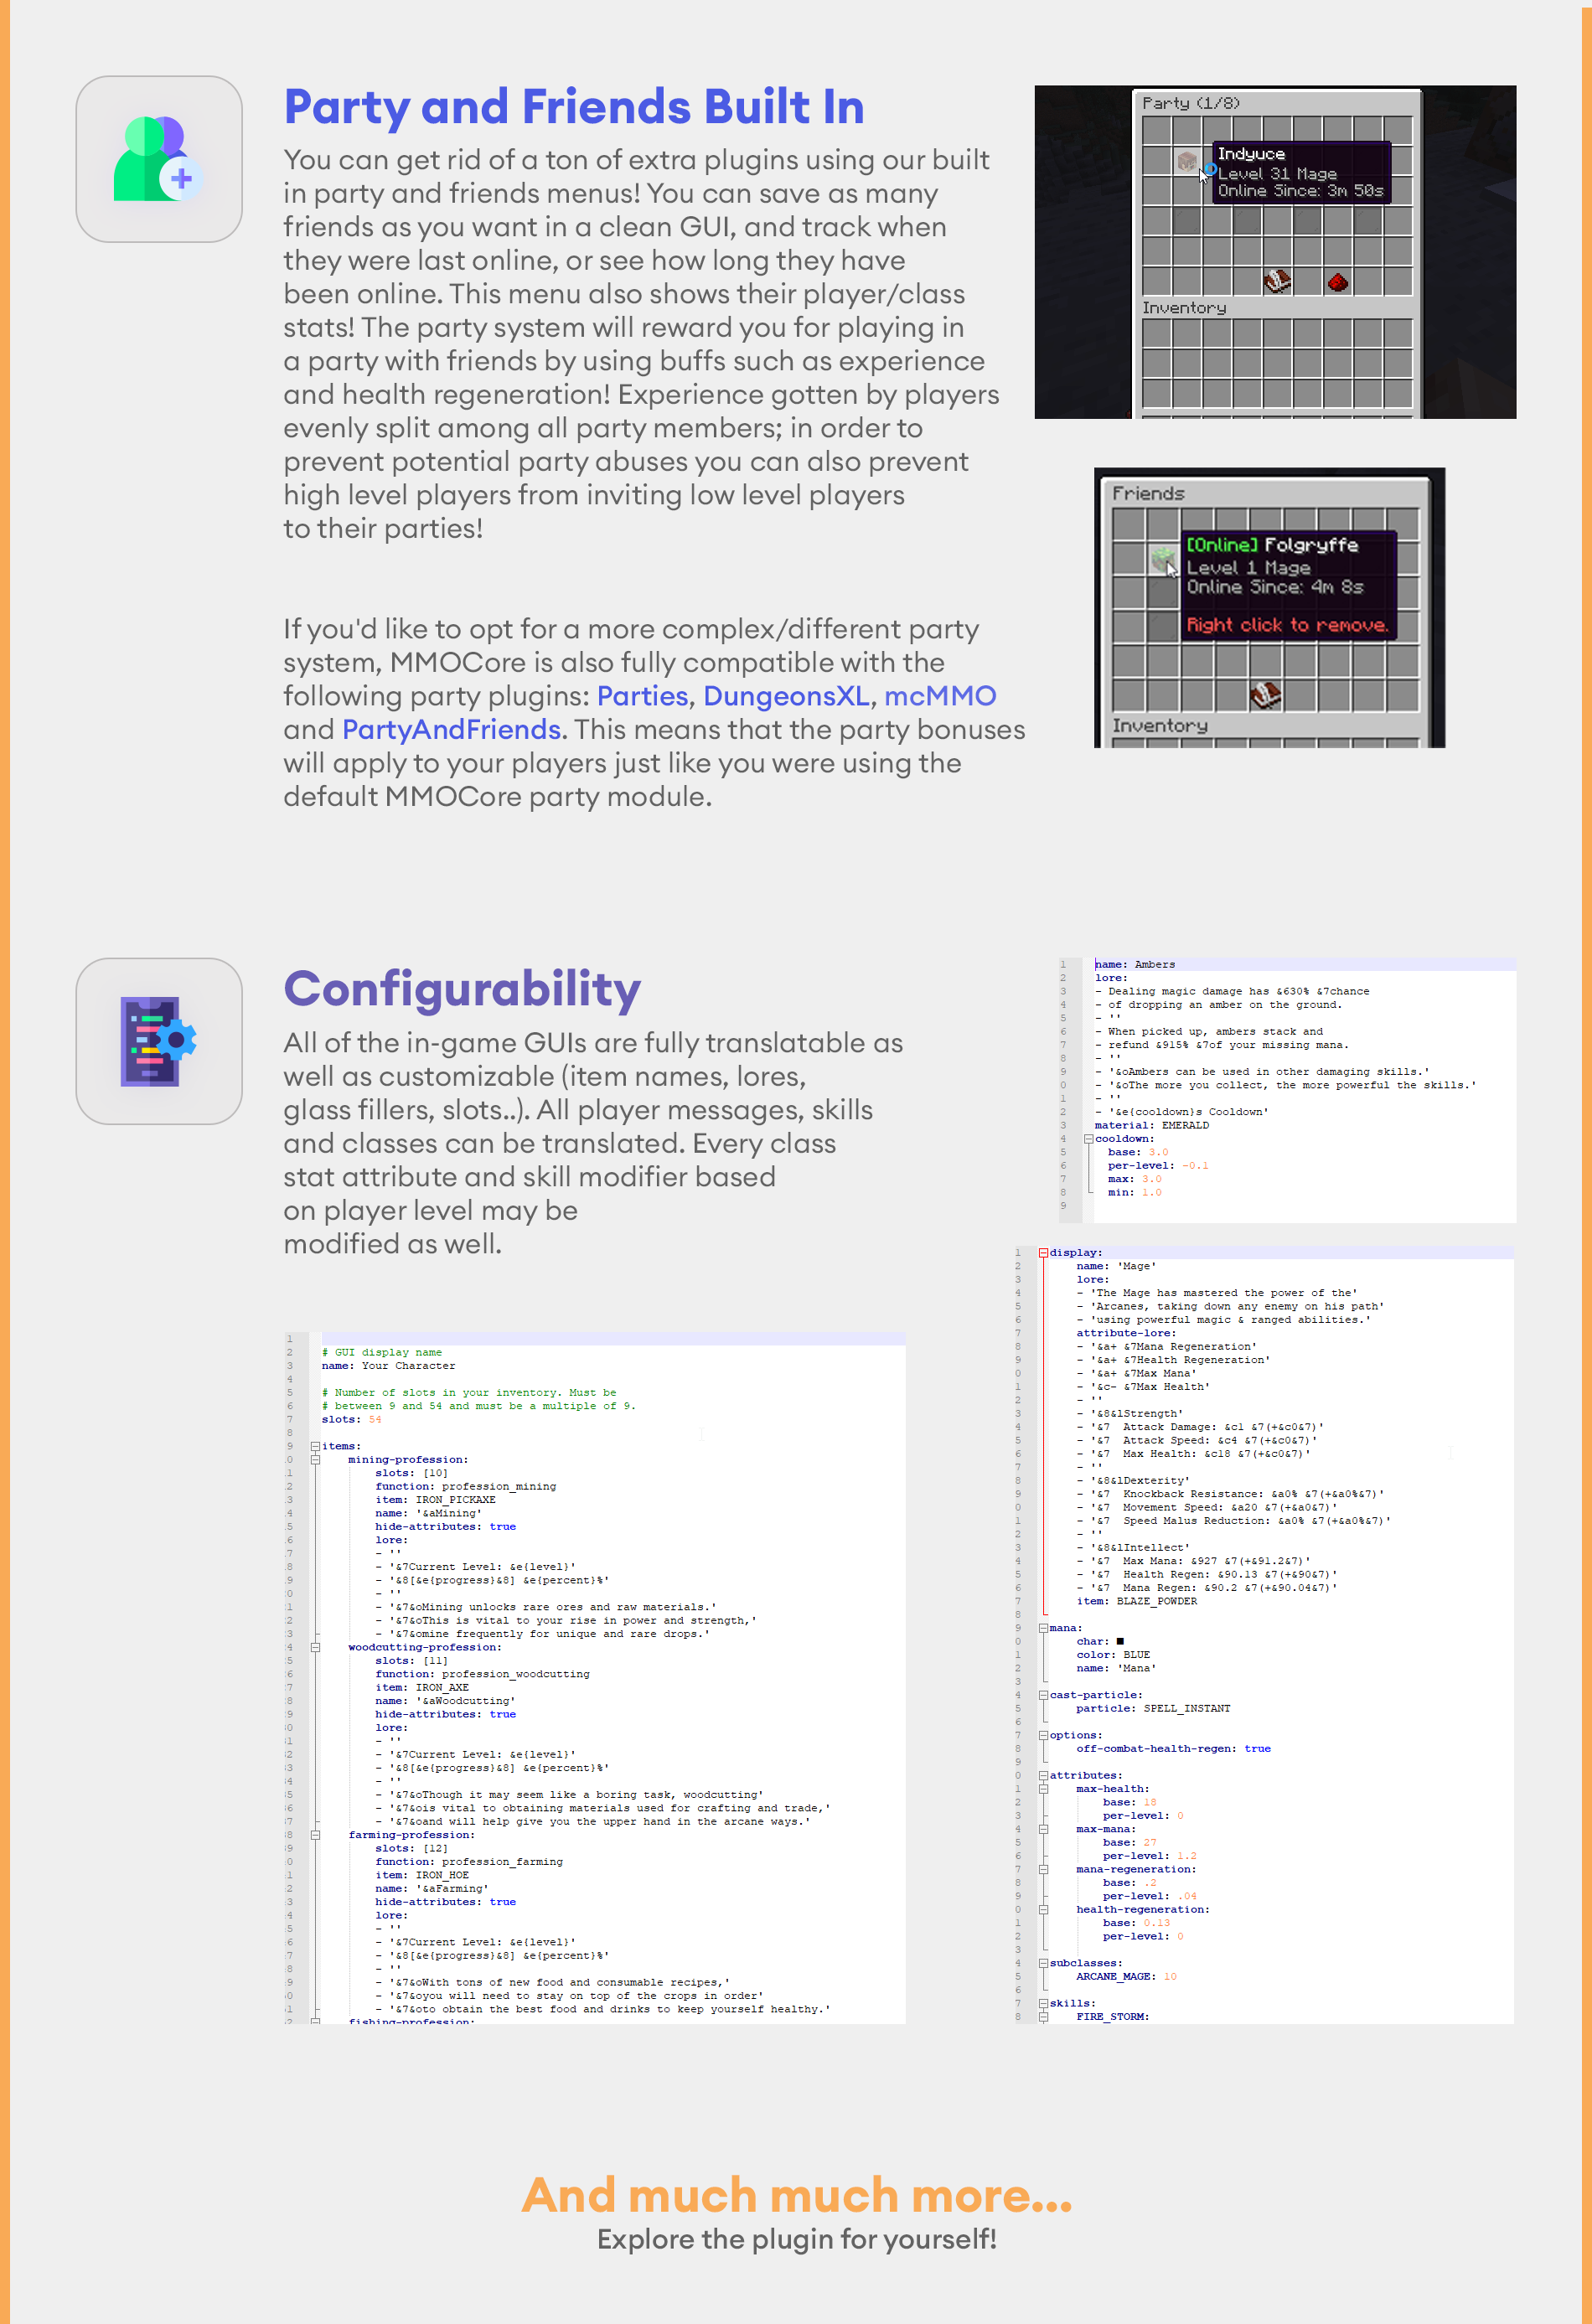This screenshot has height=2324, width=1592.
Task: Collapse the 'attributes:' fold marker
Action: (1043, 1775)
